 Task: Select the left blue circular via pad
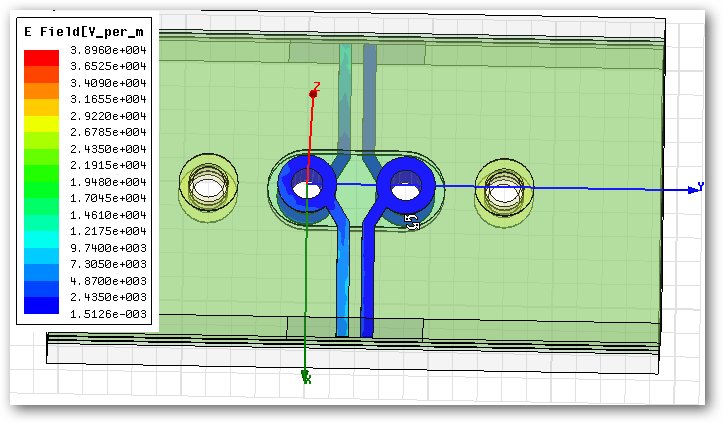tap(307, 184)
